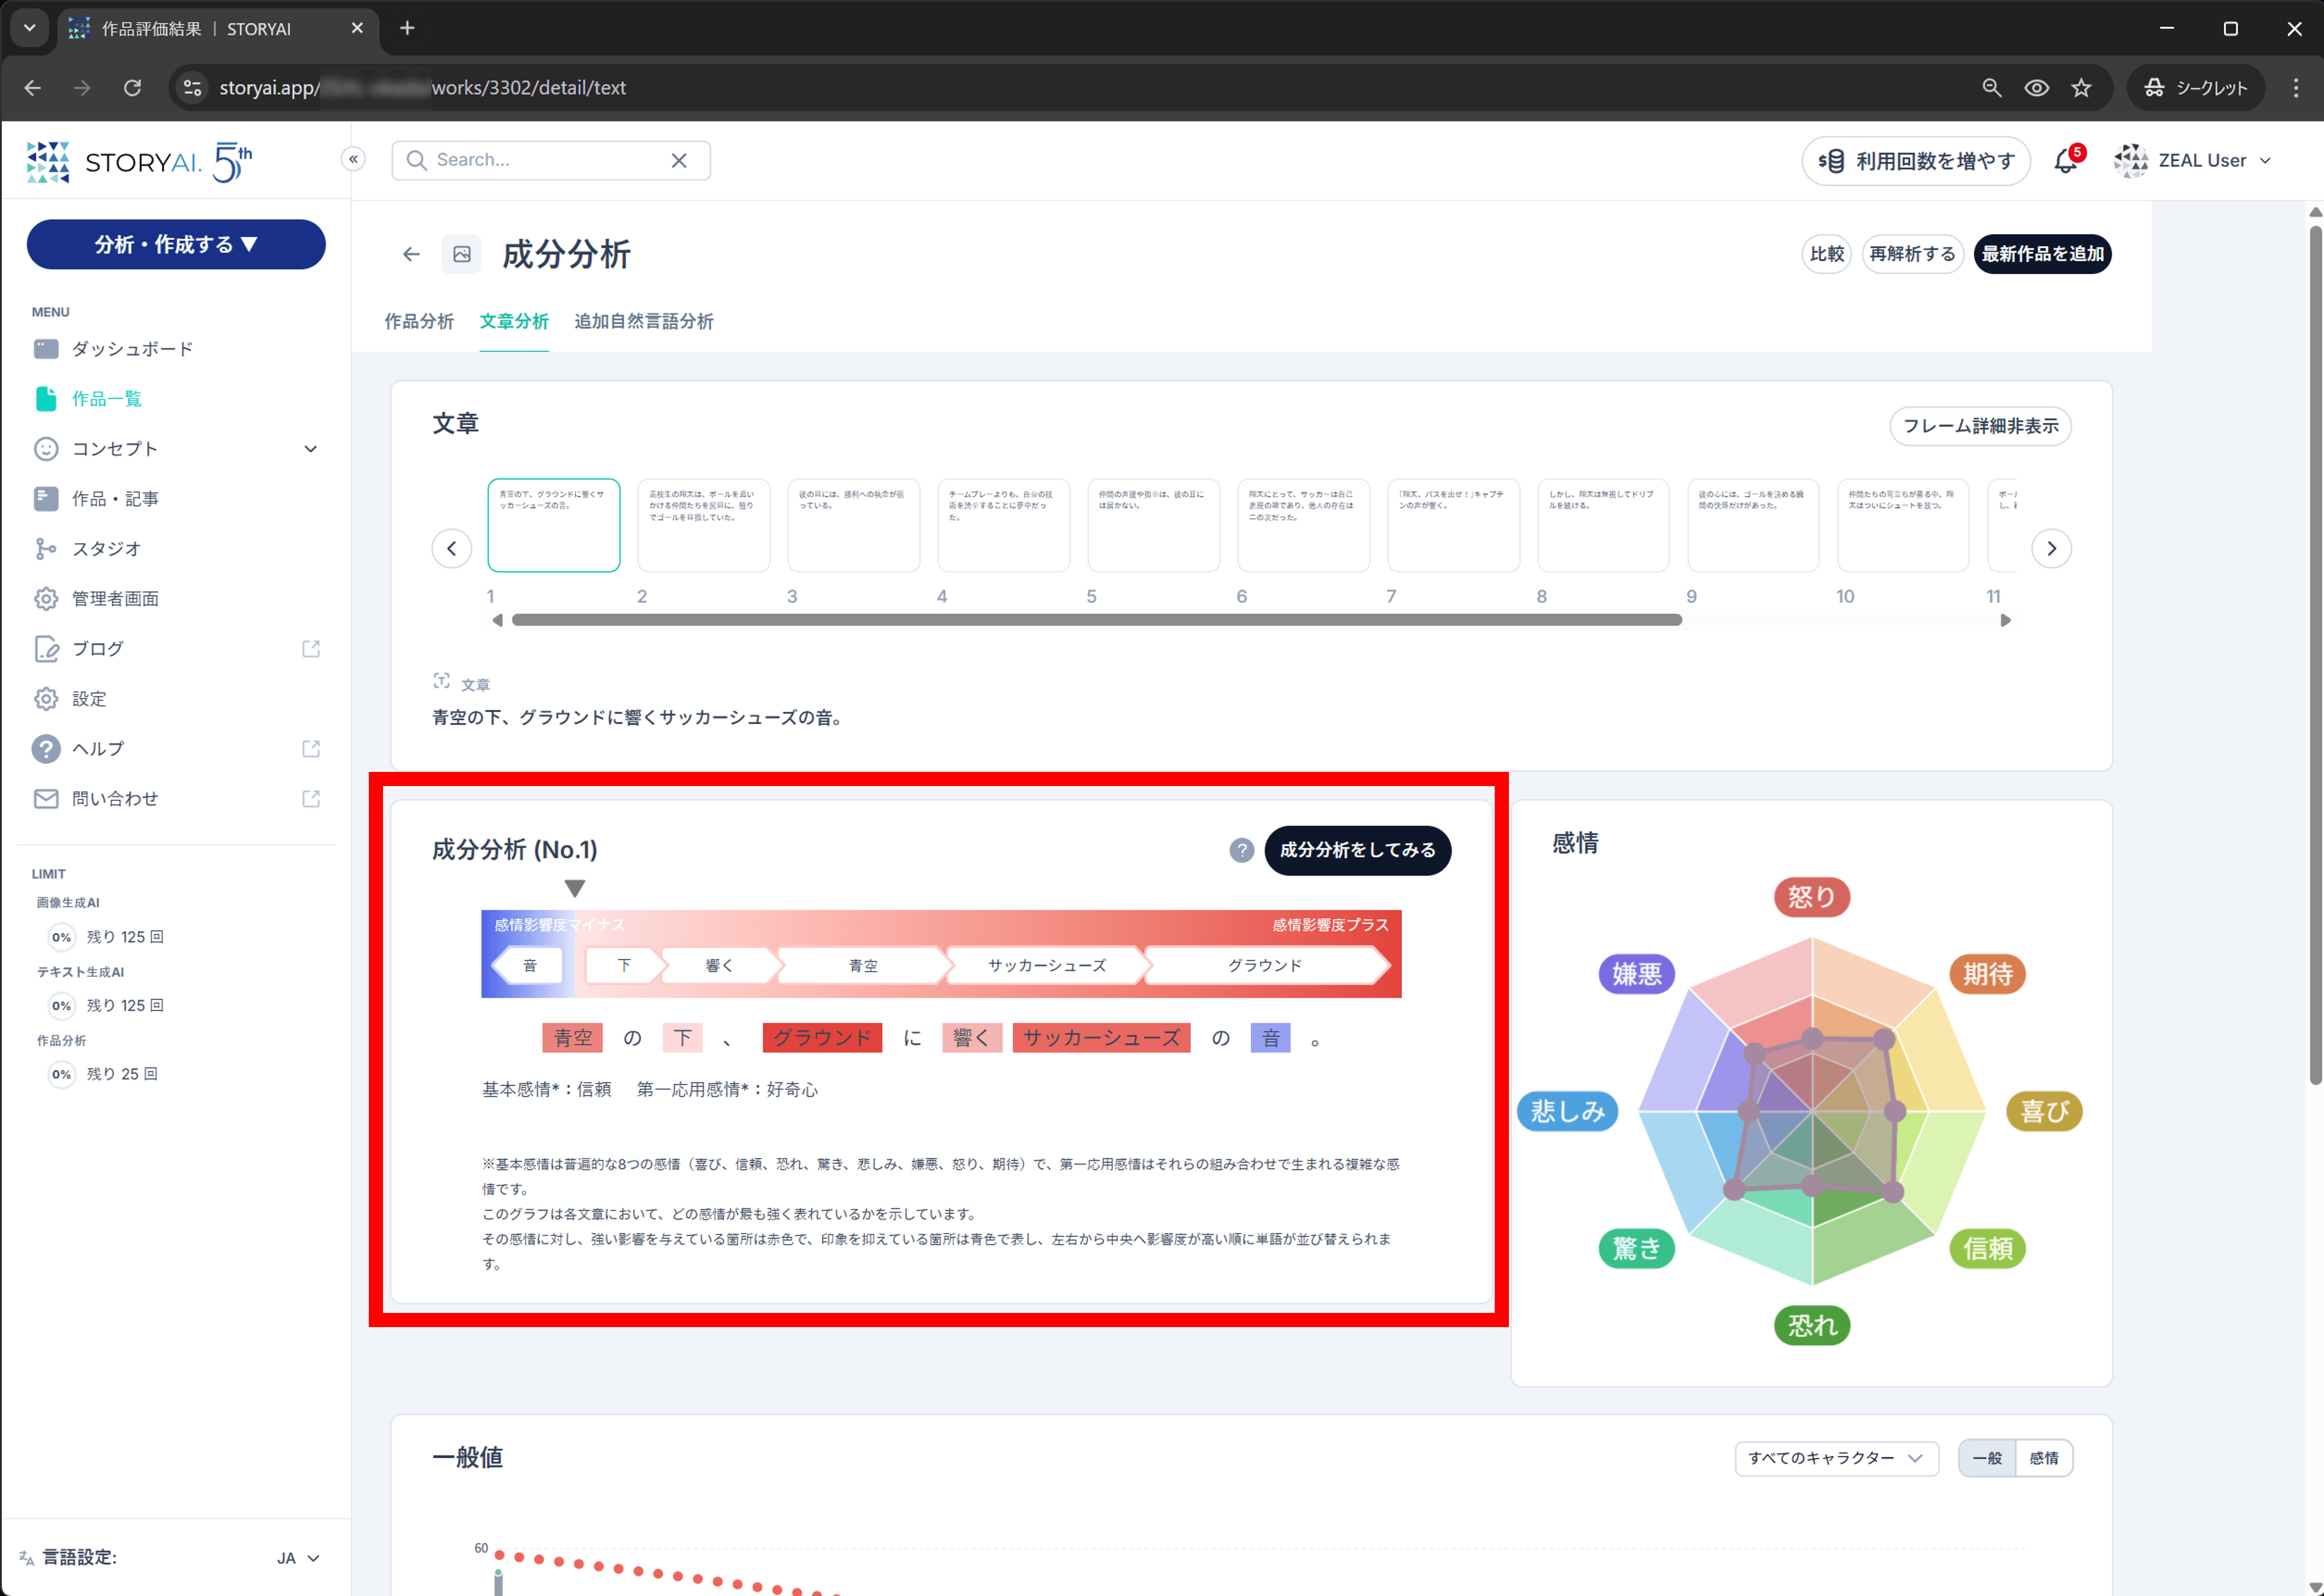Bookmark this page with the star icon
Viewport: 2324px width, 1596px height.
tap(2081, 88)
